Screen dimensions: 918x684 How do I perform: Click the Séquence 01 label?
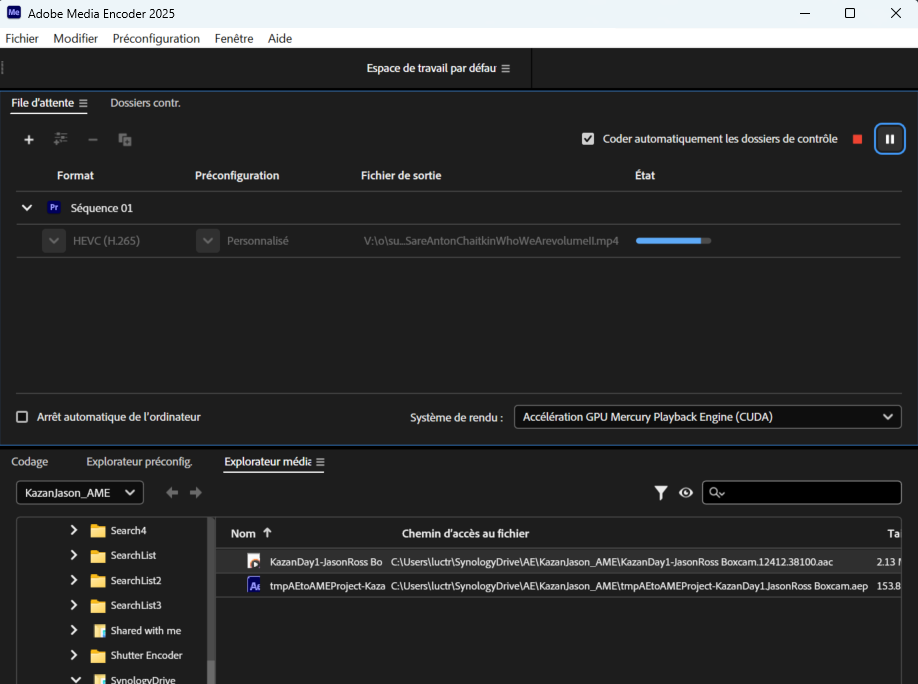102,208
